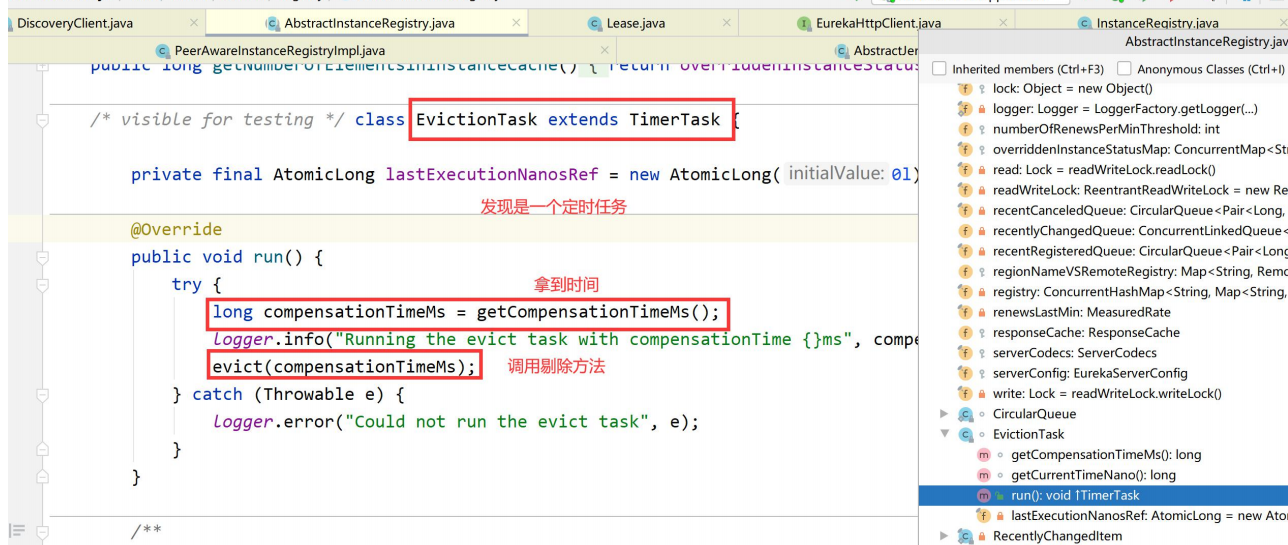Click field icon next to regionNameVSRemoteRegistry
Screen dimensions: 1288x545
965,271
